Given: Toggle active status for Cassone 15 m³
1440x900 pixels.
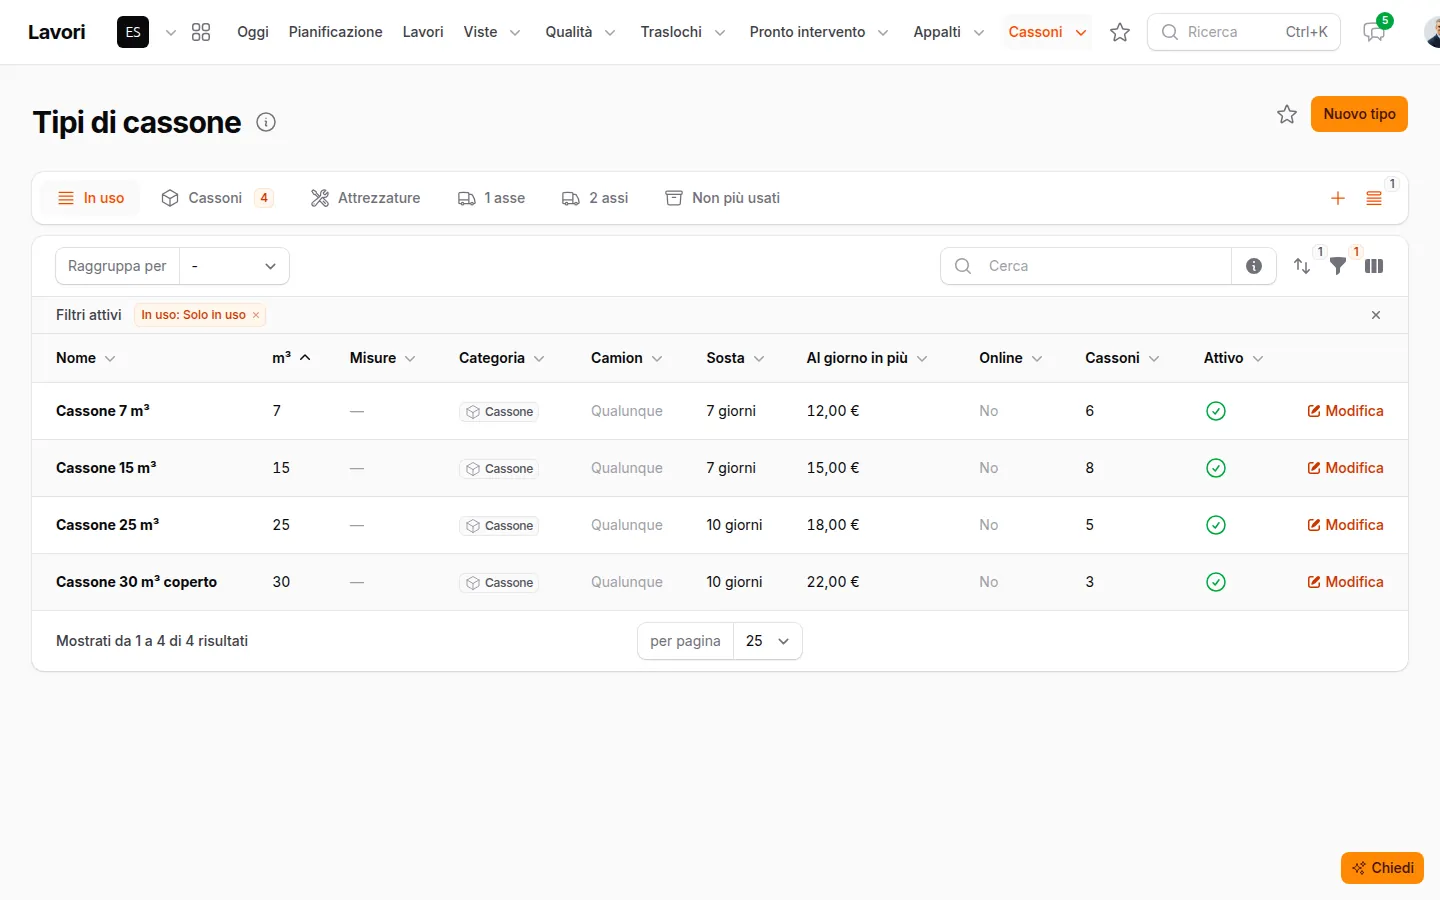Looking at the screenshot, I should (1216, 468).
